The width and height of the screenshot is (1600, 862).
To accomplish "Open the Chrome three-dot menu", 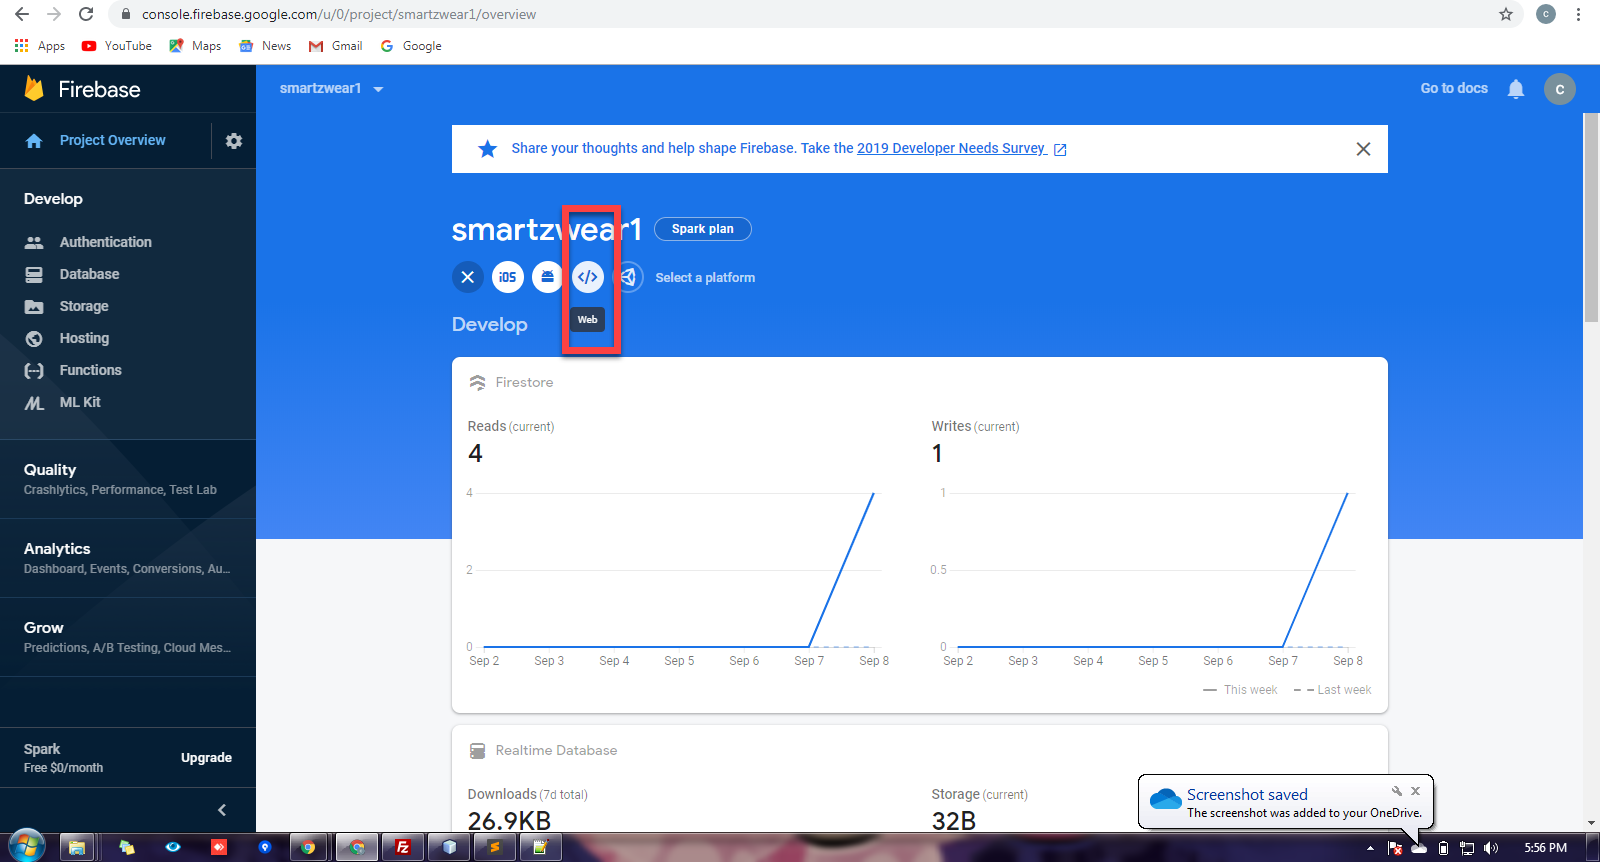I will click(1578, 14).
